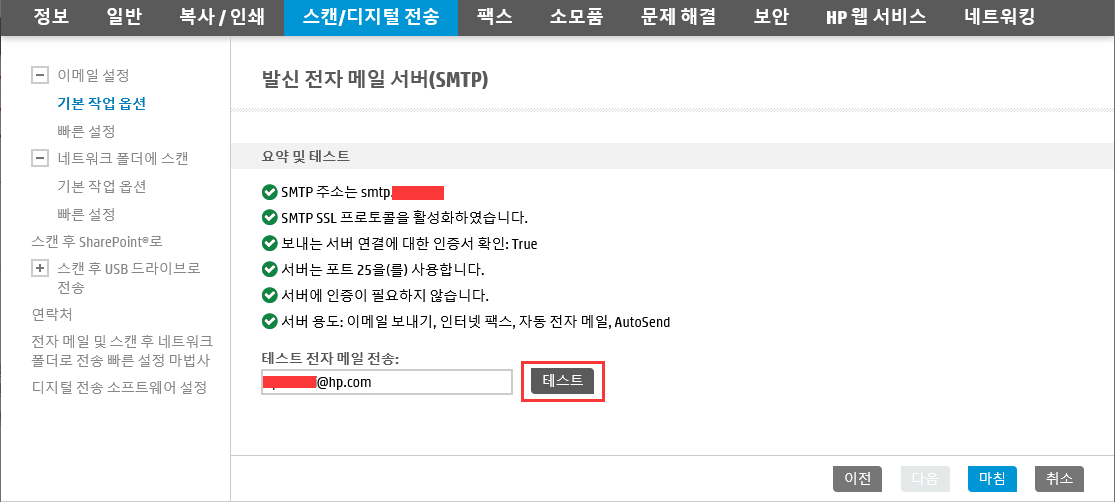
Task: Click the check icon beside 인증서 확인: True
Action: click(270, 244)
